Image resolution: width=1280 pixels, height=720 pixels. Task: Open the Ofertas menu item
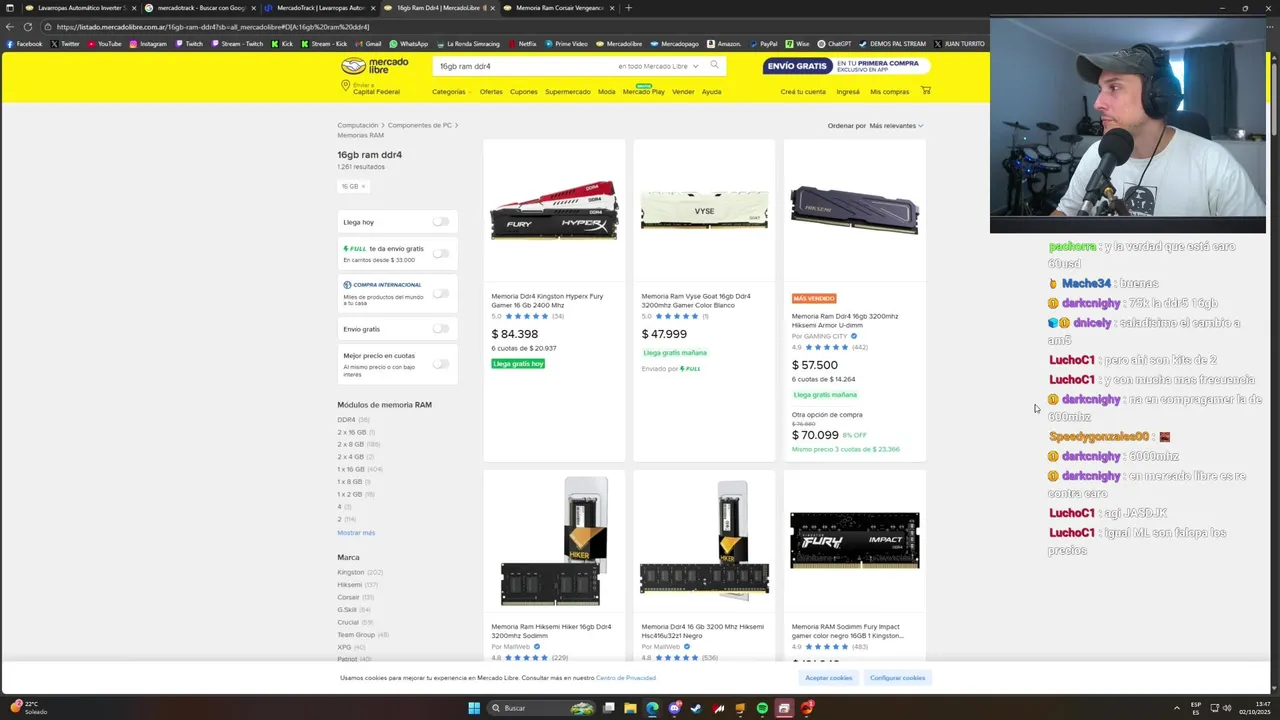point(491,91)
